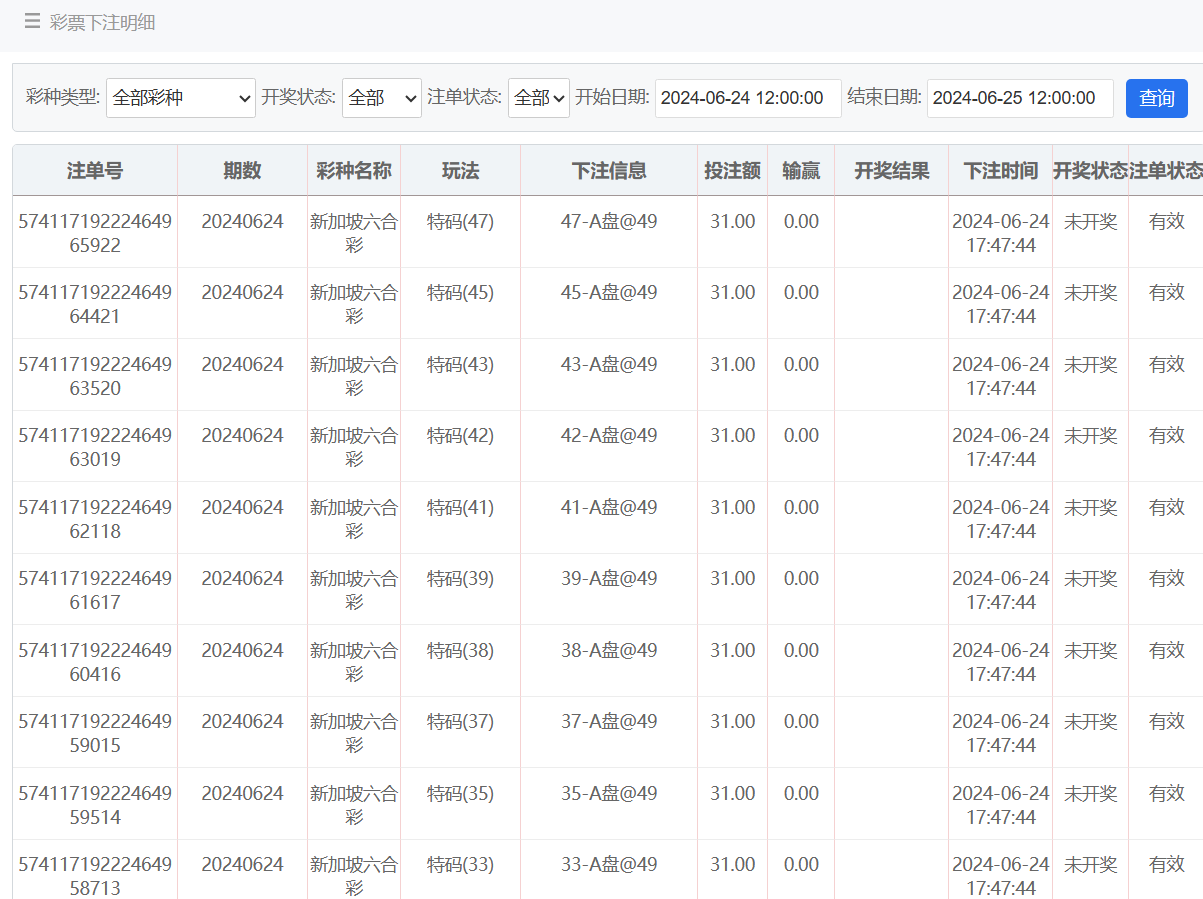1203x899 pixels.
Task: Expand the 开奖状态 dropdown
Action: click(x=381, y=98)
